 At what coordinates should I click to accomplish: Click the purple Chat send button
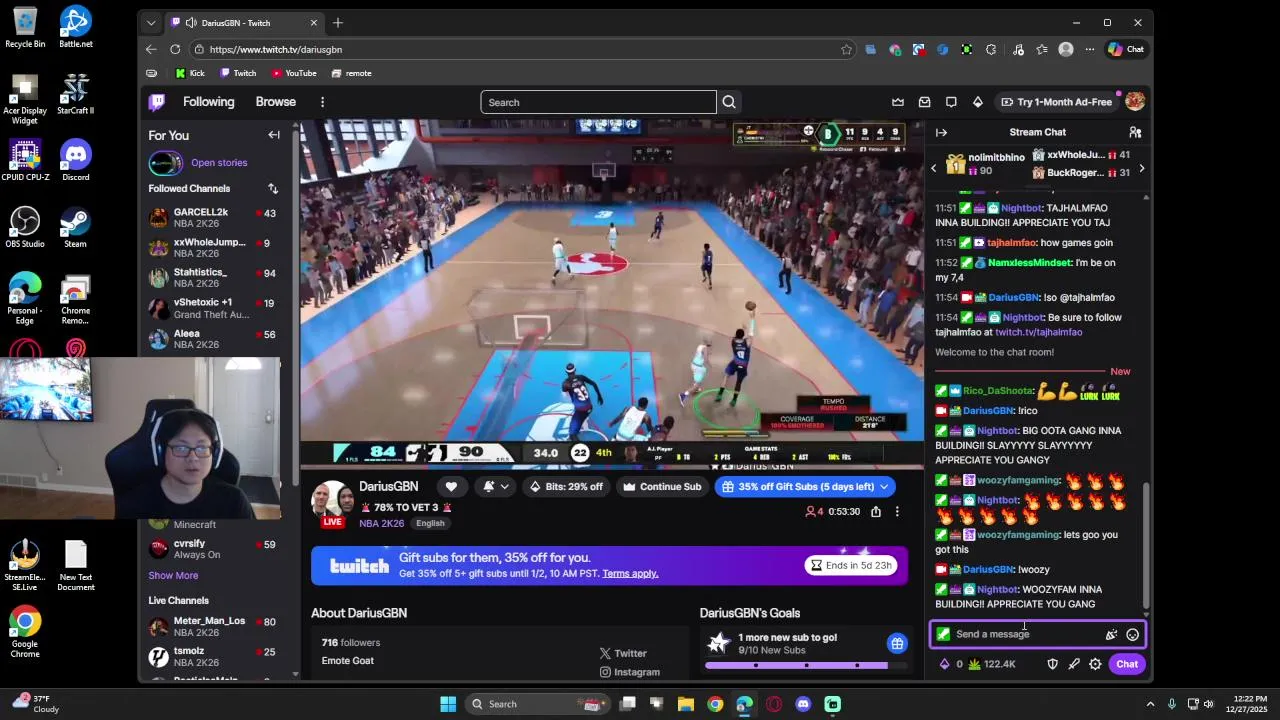pyautogui.click(x=1127, y=664)
